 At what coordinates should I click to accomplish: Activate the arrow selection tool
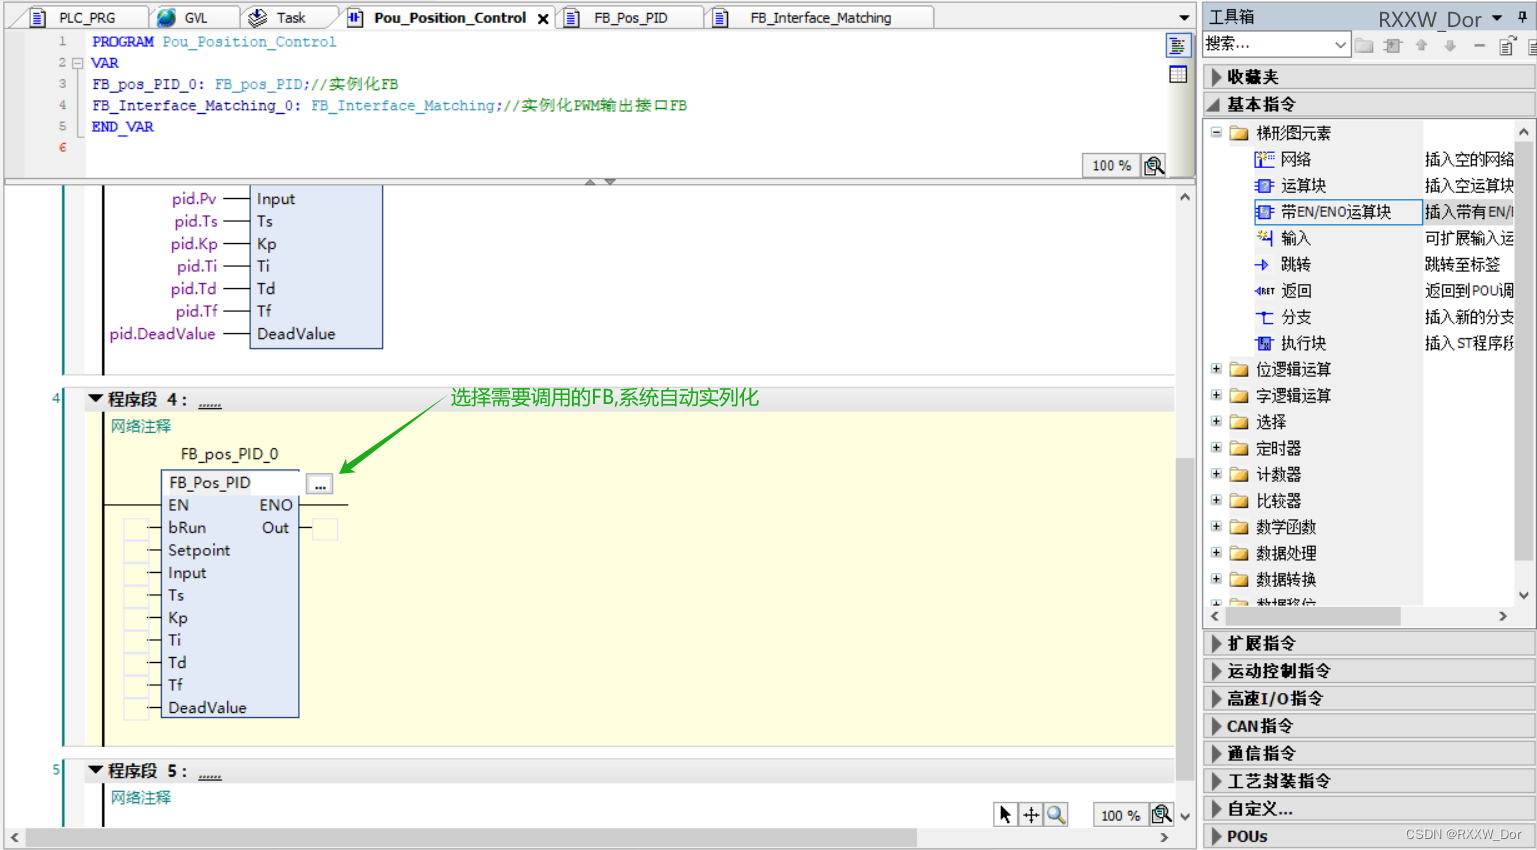[1005, 814]
